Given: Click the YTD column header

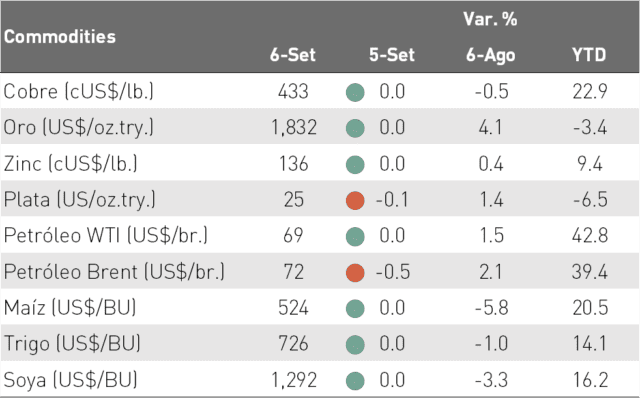Looking at the screenshot, I should pos(589,55).
